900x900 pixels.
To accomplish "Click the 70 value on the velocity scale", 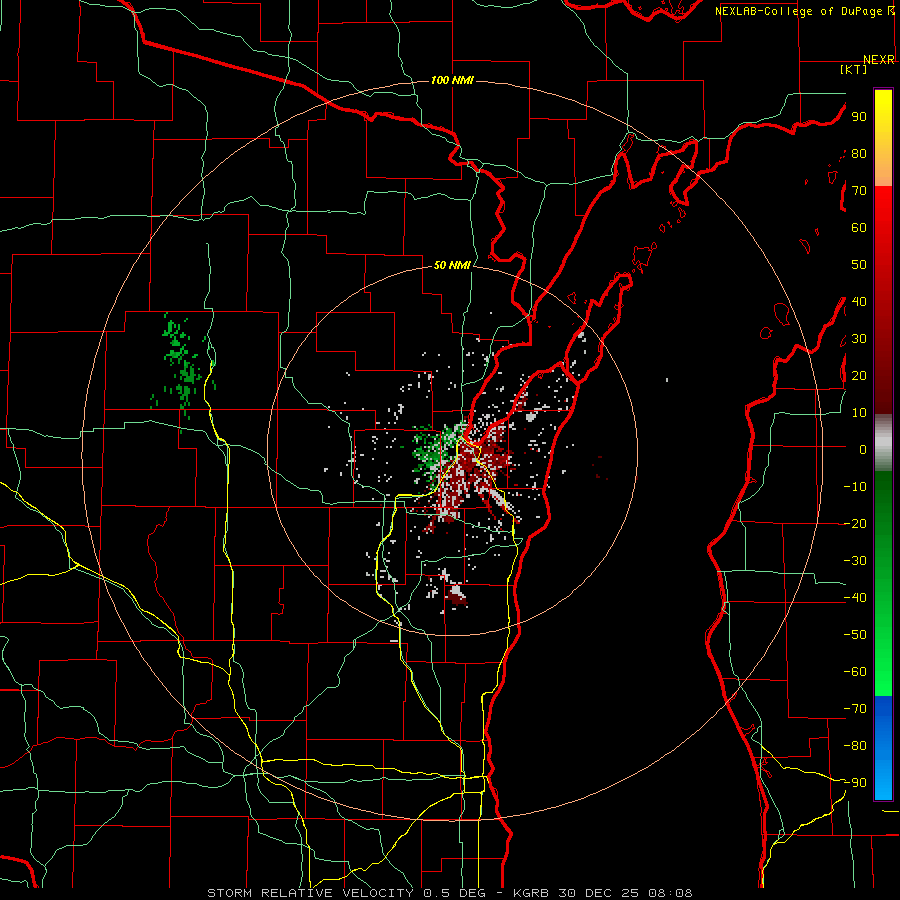I will click(x=859, y=191).
